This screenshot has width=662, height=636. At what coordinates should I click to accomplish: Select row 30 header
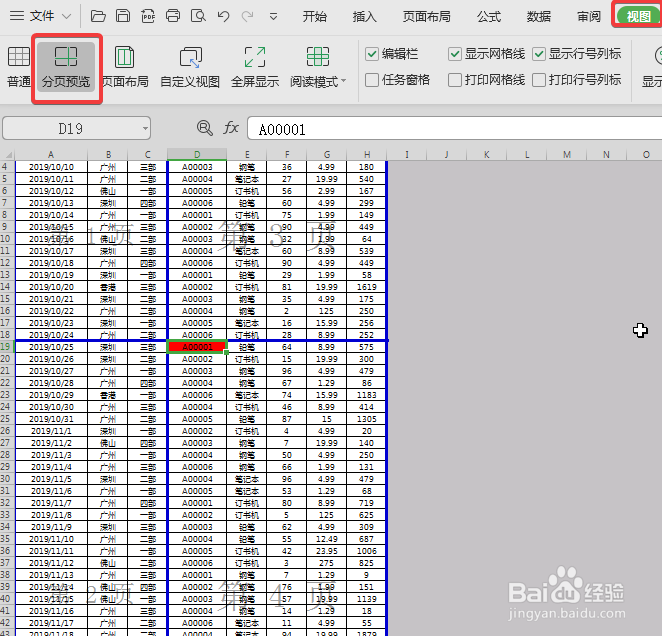pos(7,479)
